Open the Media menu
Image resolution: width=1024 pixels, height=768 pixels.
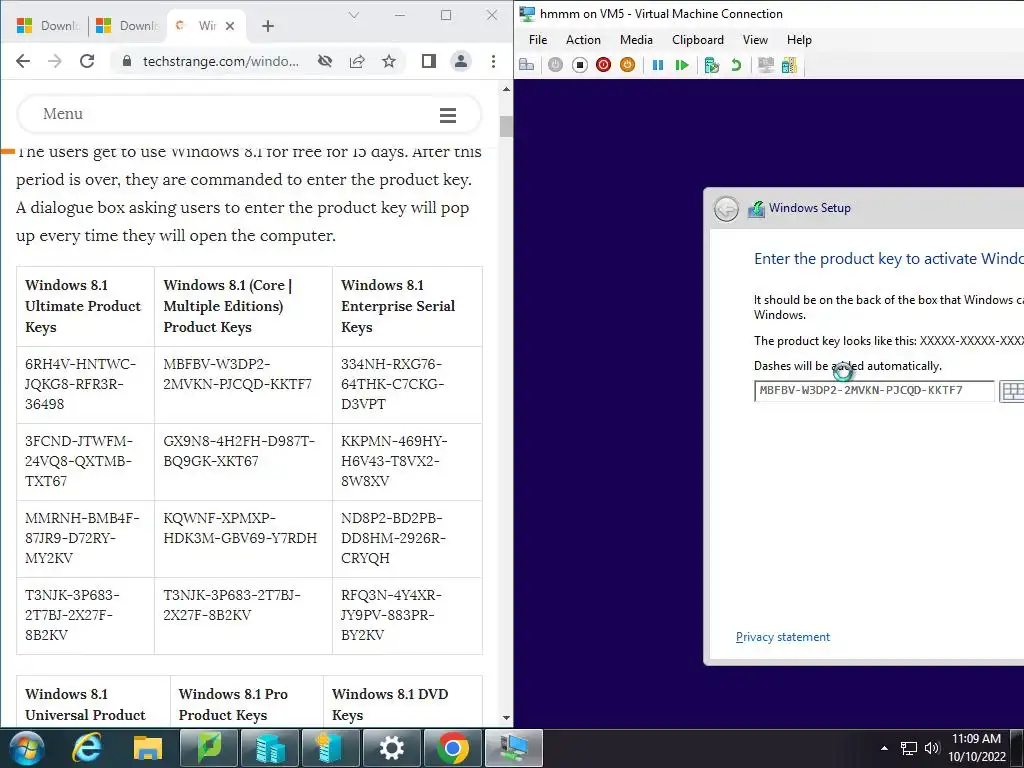[x=636, y=40]
